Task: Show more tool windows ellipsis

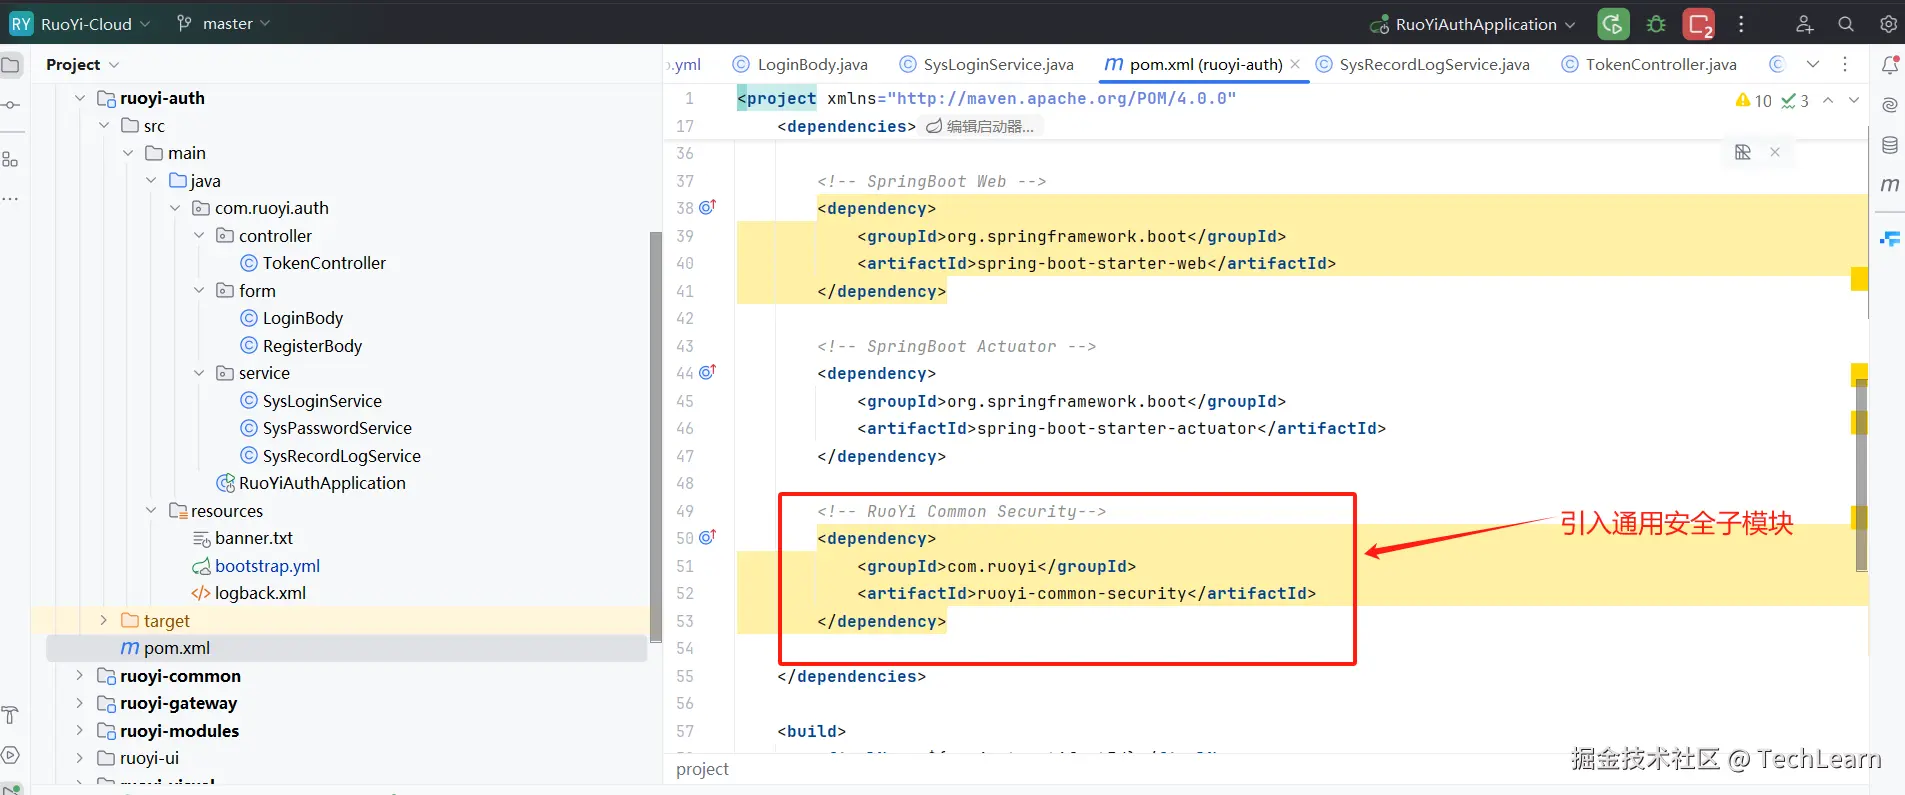Action: click(x=11, y=199)
